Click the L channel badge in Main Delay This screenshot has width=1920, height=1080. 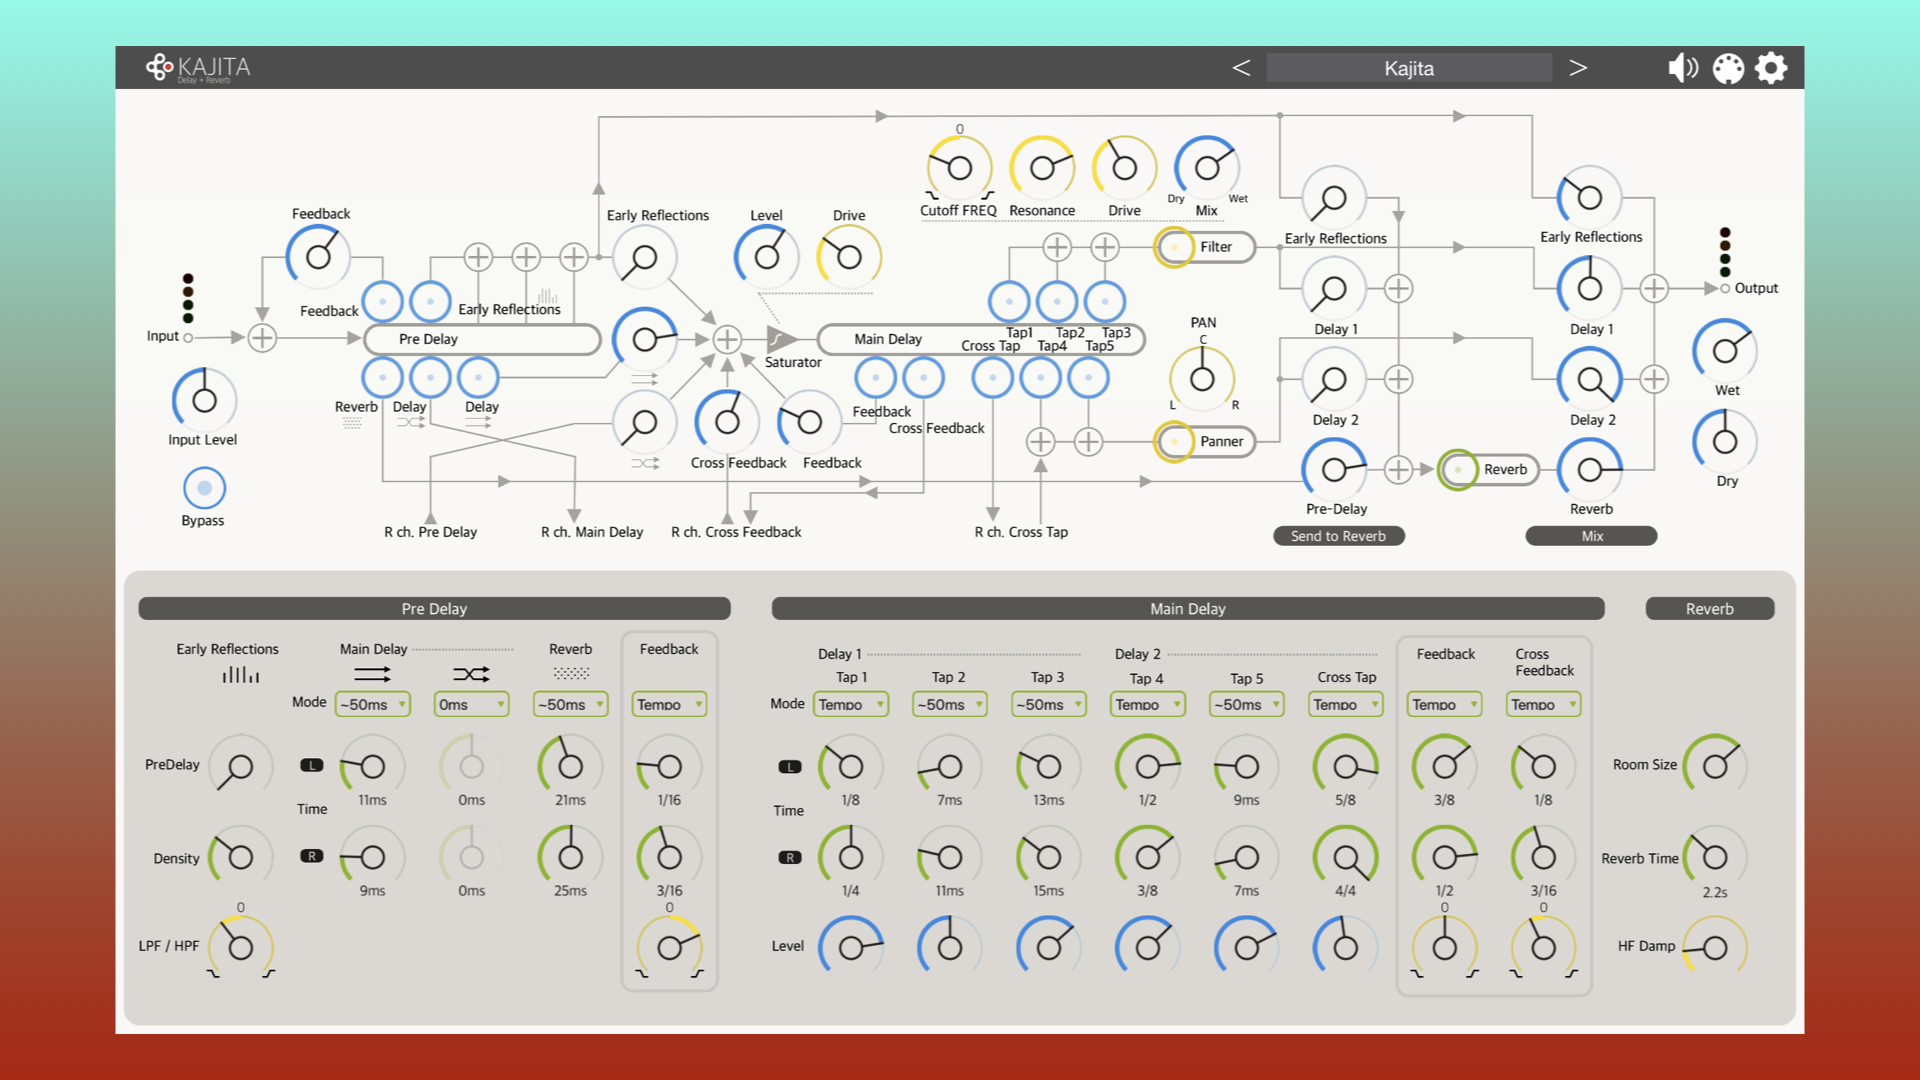click(790, 767)
